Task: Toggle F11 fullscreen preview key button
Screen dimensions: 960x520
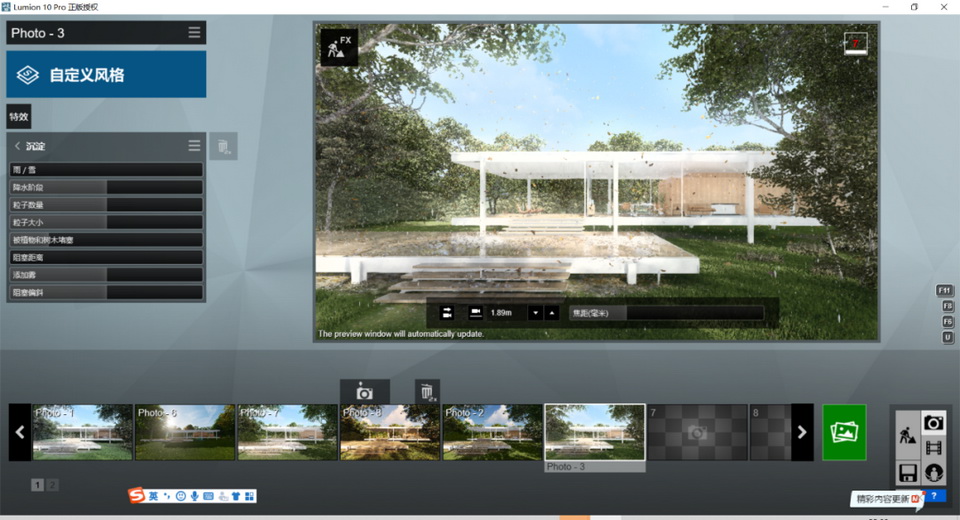Action: point(946,290)
